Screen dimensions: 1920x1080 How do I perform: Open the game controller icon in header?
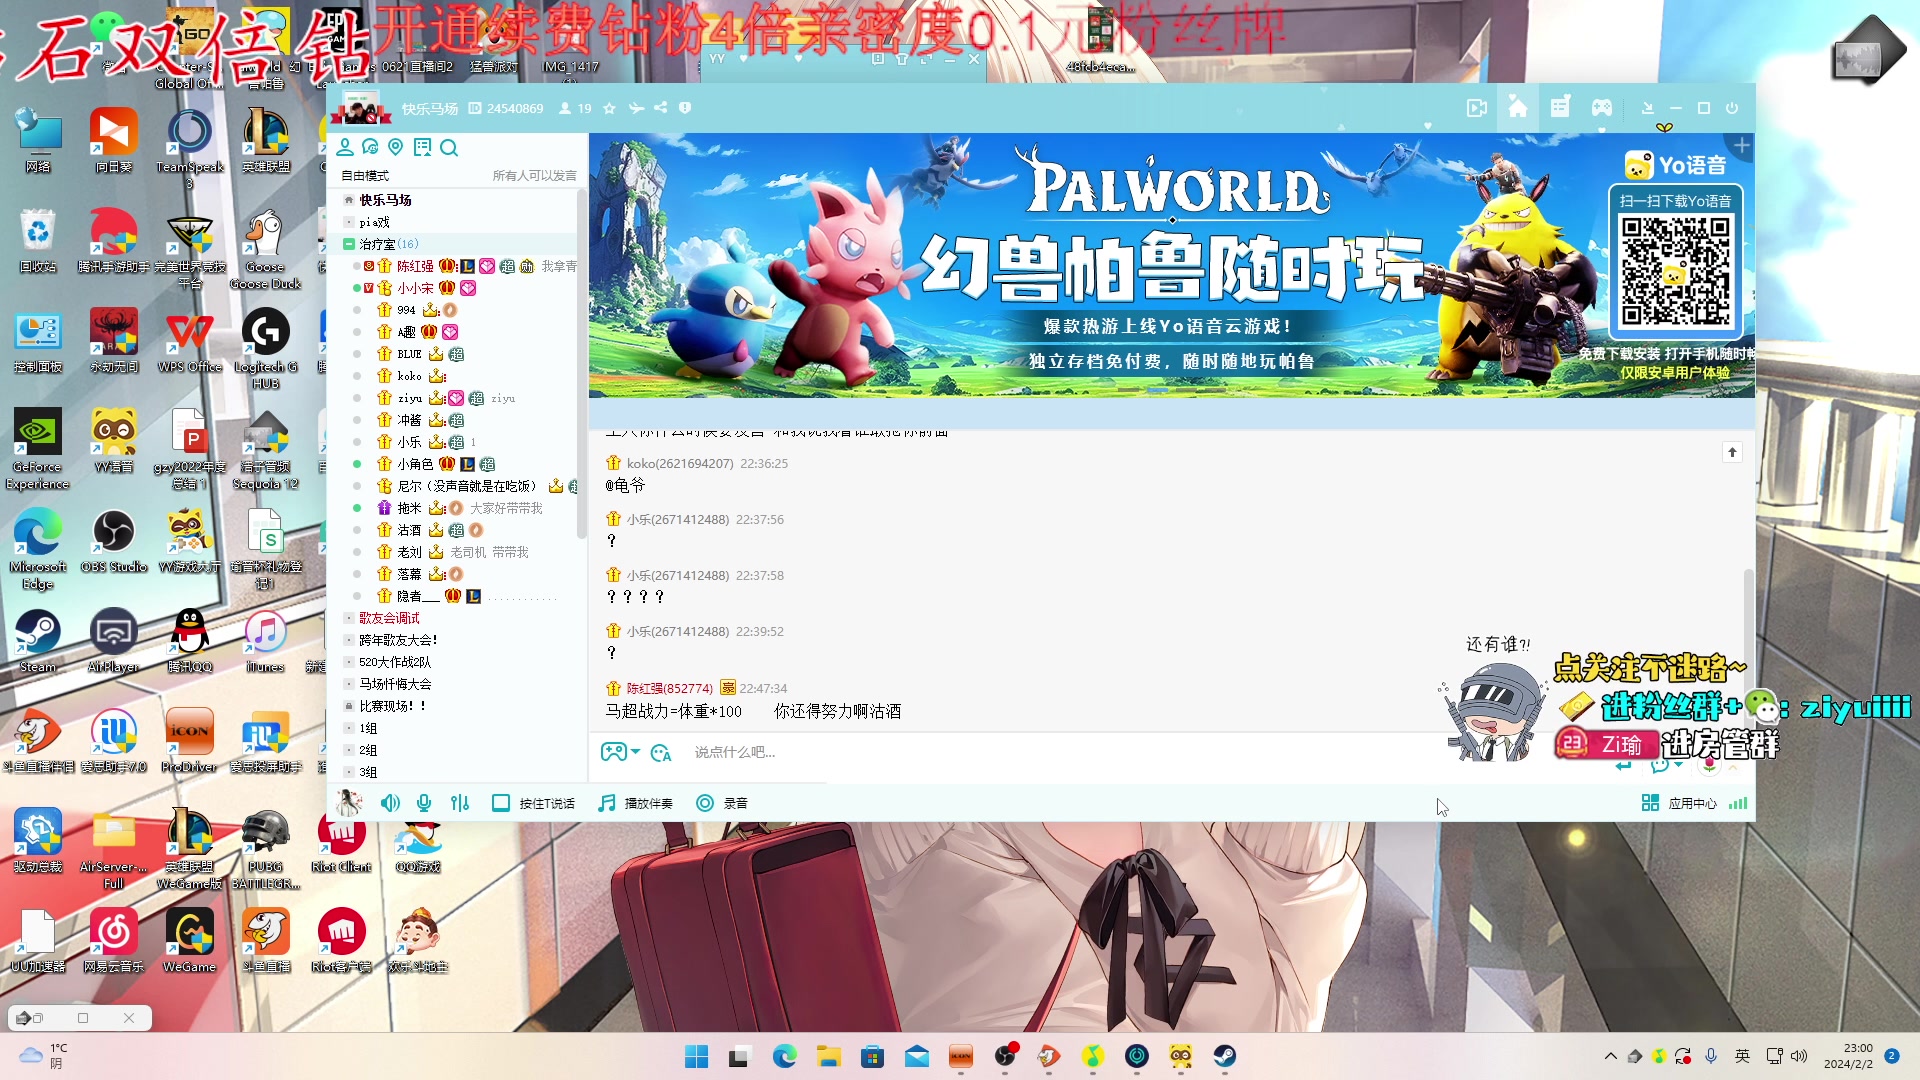[x=1602, y=108]
